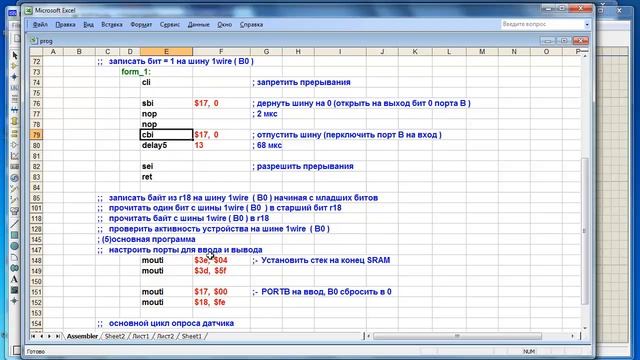
Task: Click the '$3e, $04' cell in row 148
Action: (221, 260)
